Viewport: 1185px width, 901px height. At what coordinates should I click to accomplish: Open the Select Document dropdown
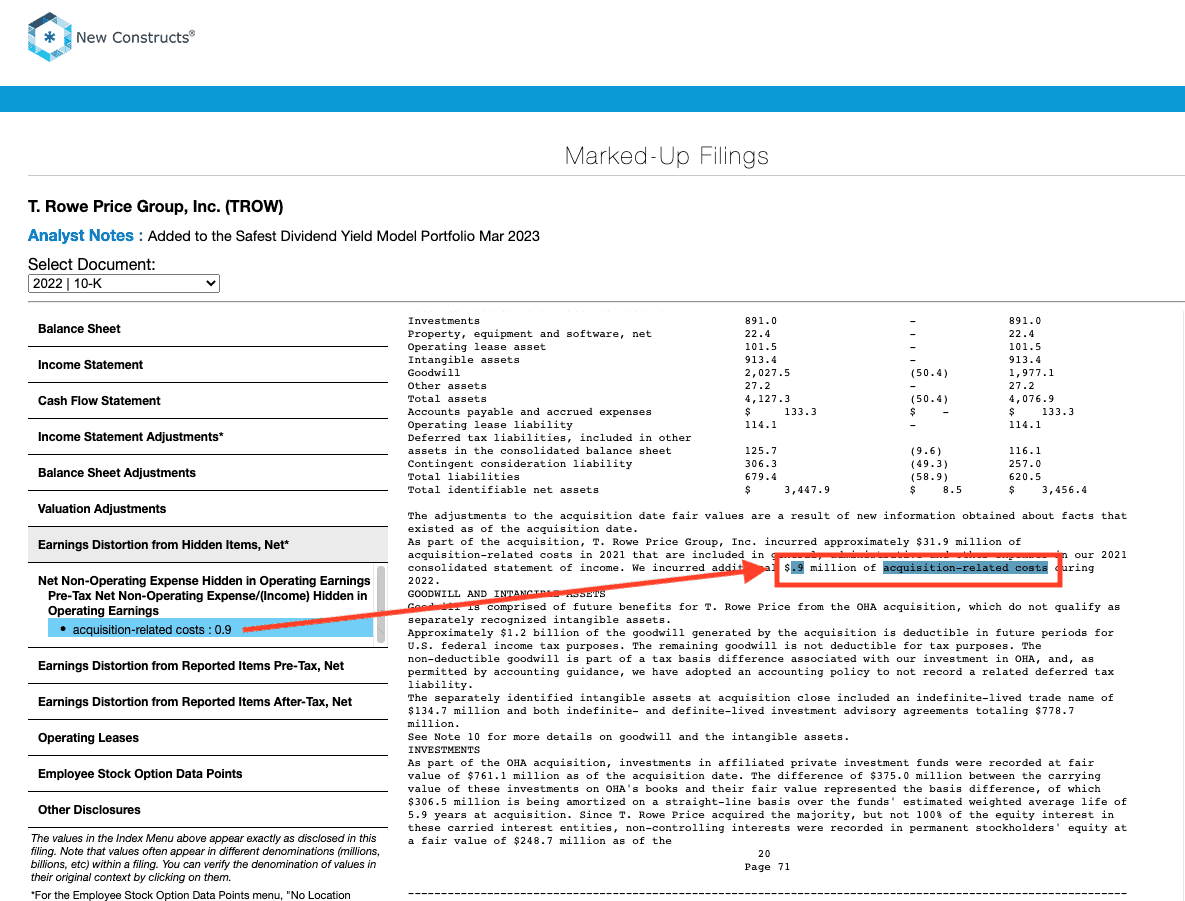point(124,283)
